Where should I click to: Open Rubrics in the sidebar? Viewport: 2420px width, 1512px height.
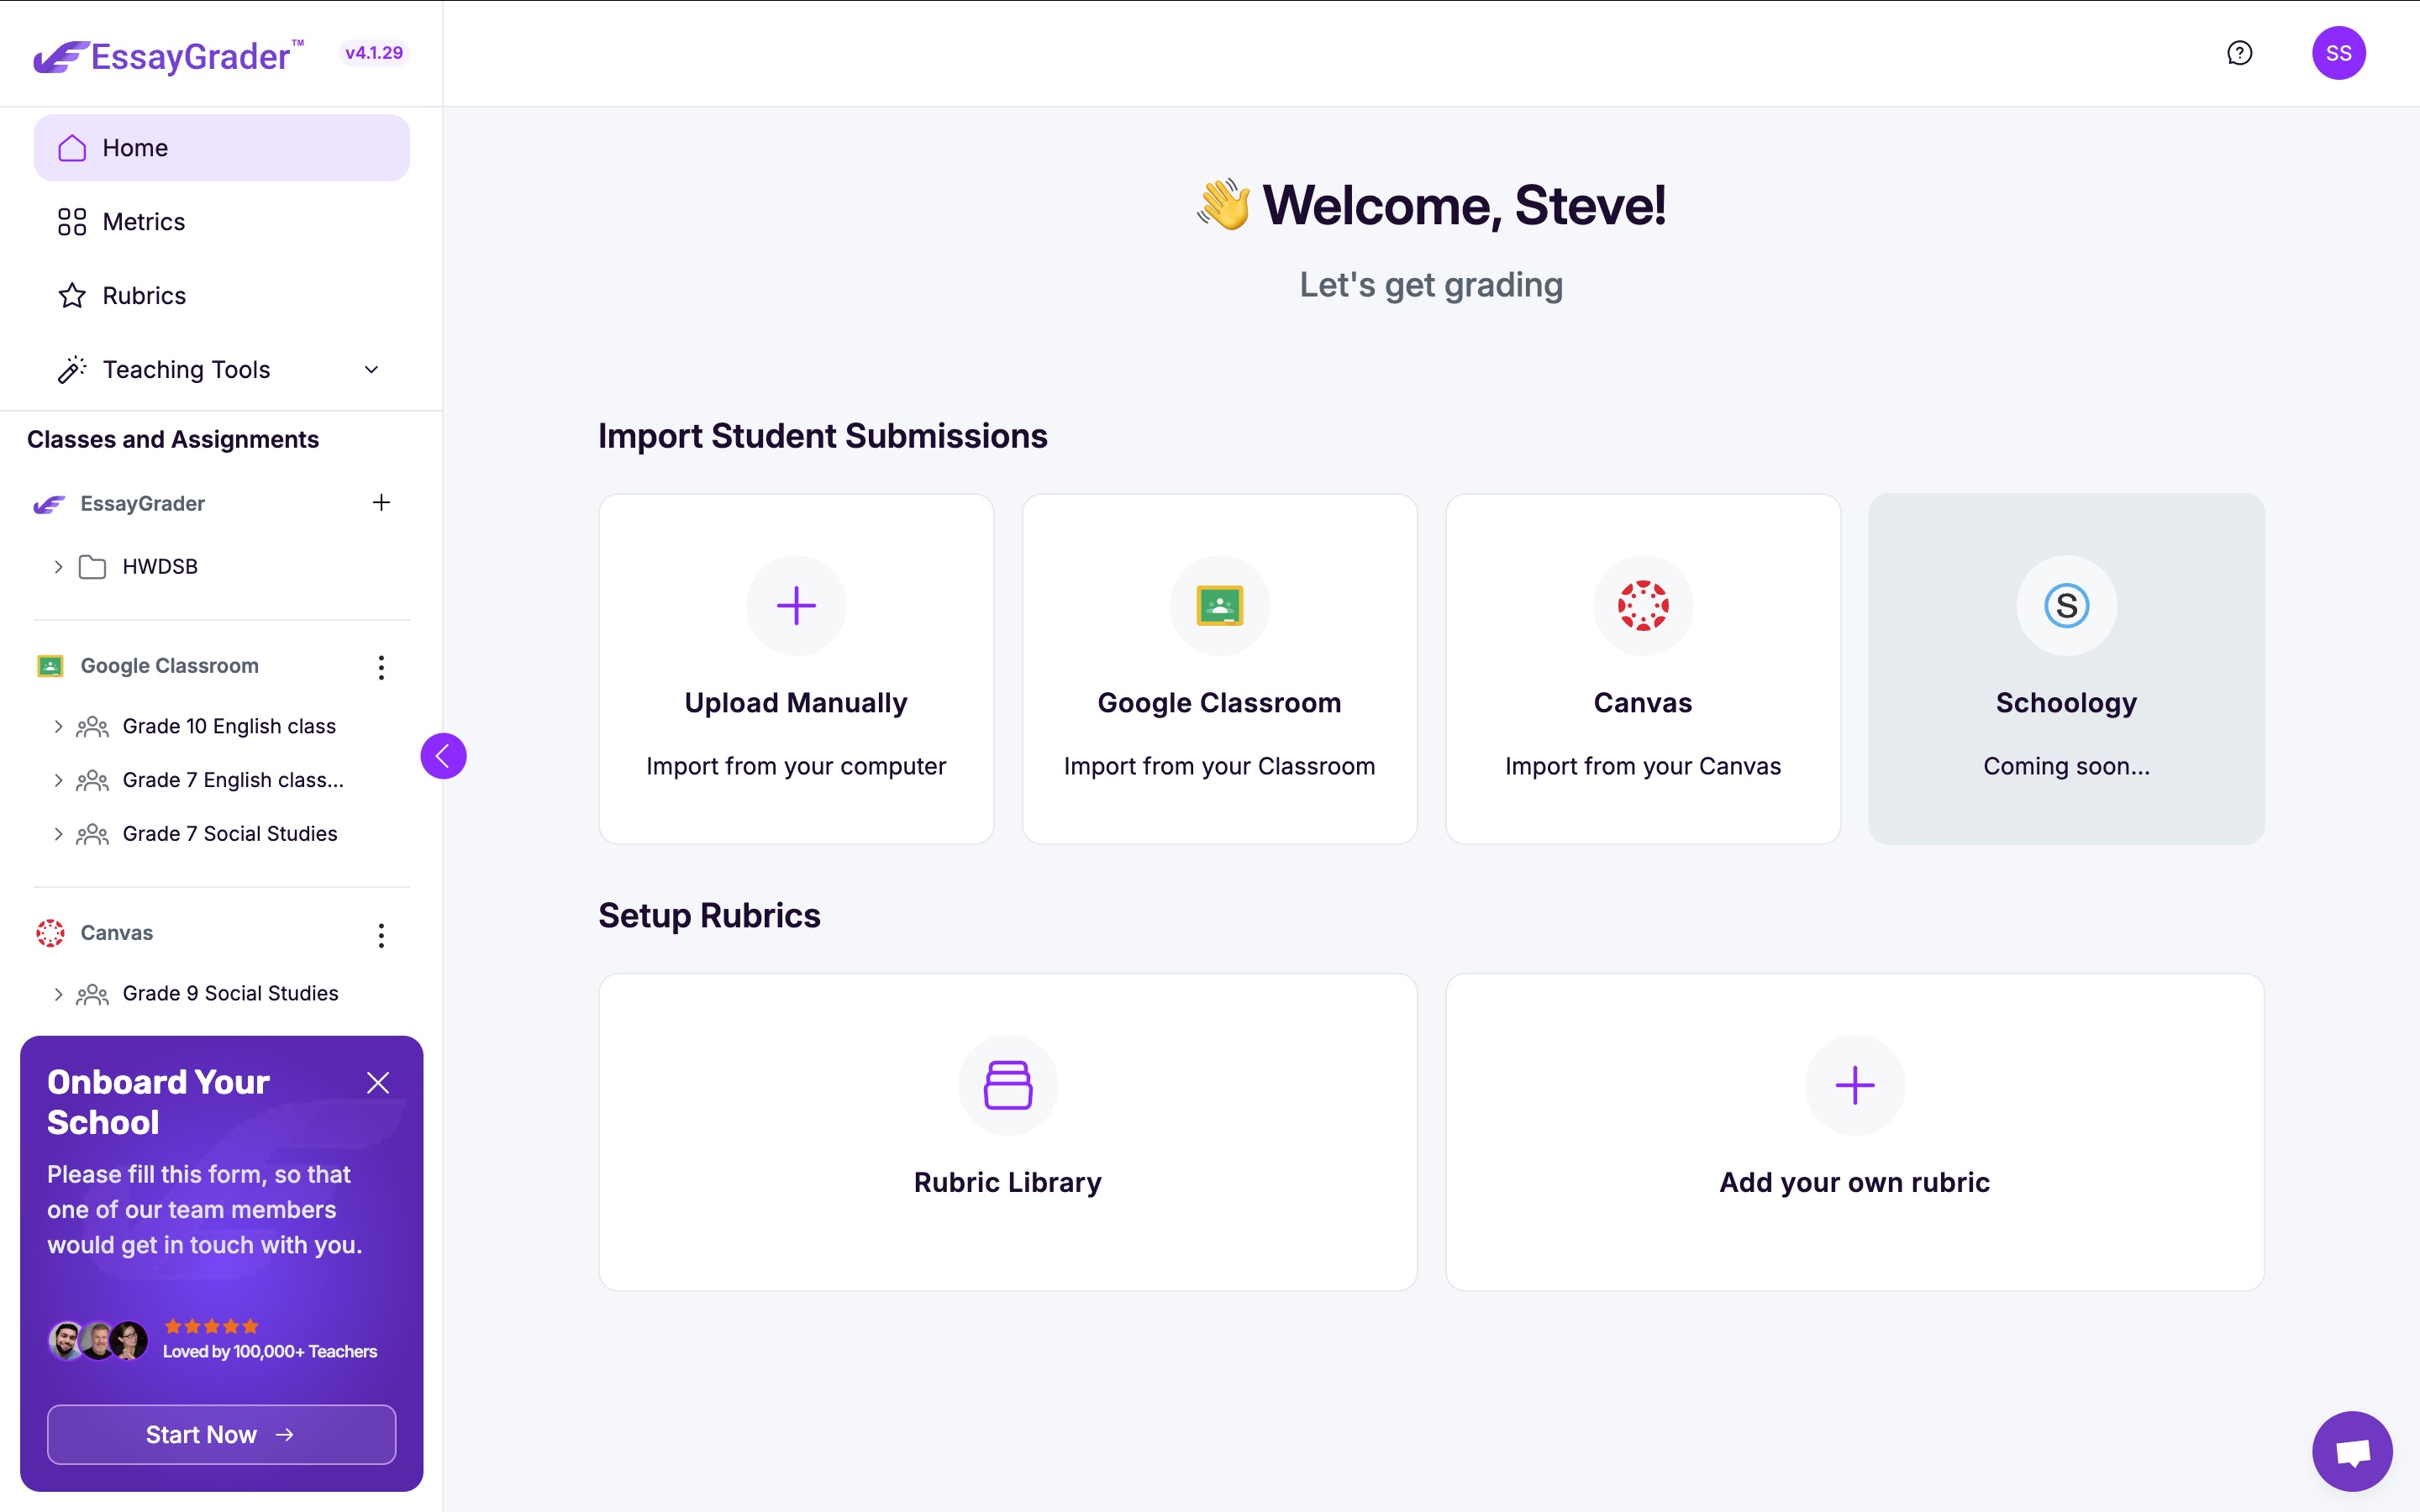[144, 296]
